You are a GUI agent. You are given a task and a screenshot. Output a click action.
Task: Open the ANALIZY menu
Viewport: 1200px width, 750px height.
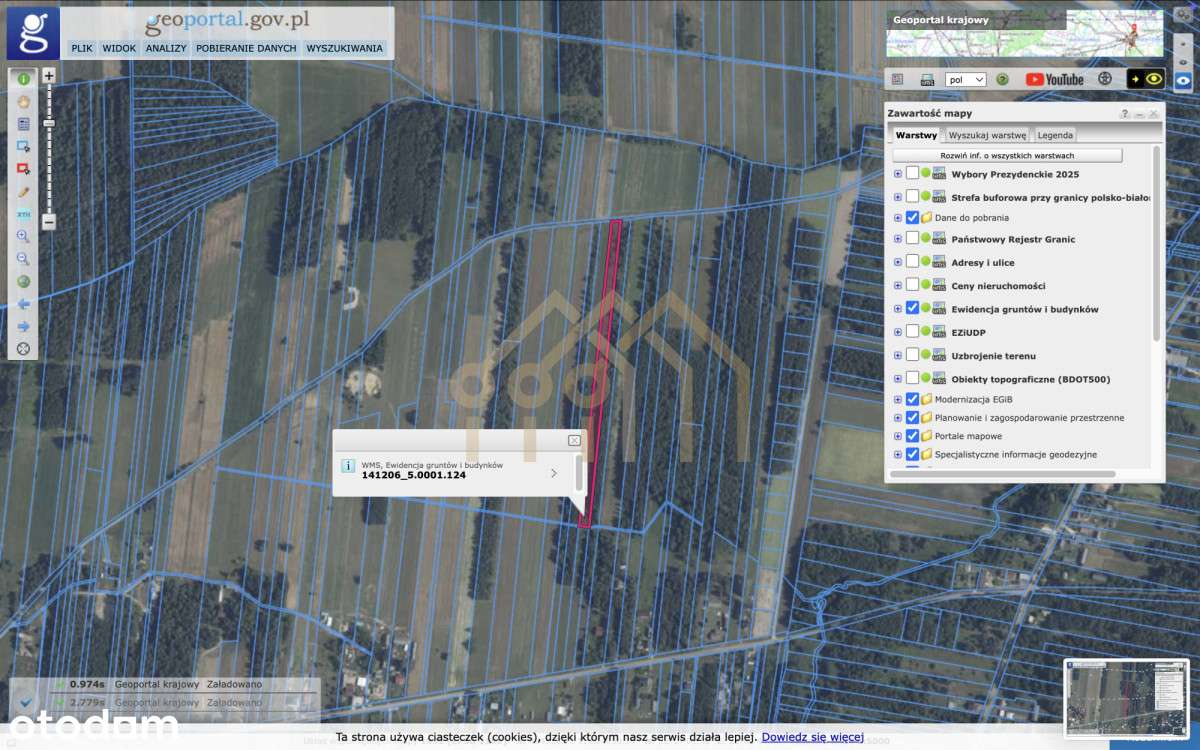pyautogui.click(x=166, y=48)
